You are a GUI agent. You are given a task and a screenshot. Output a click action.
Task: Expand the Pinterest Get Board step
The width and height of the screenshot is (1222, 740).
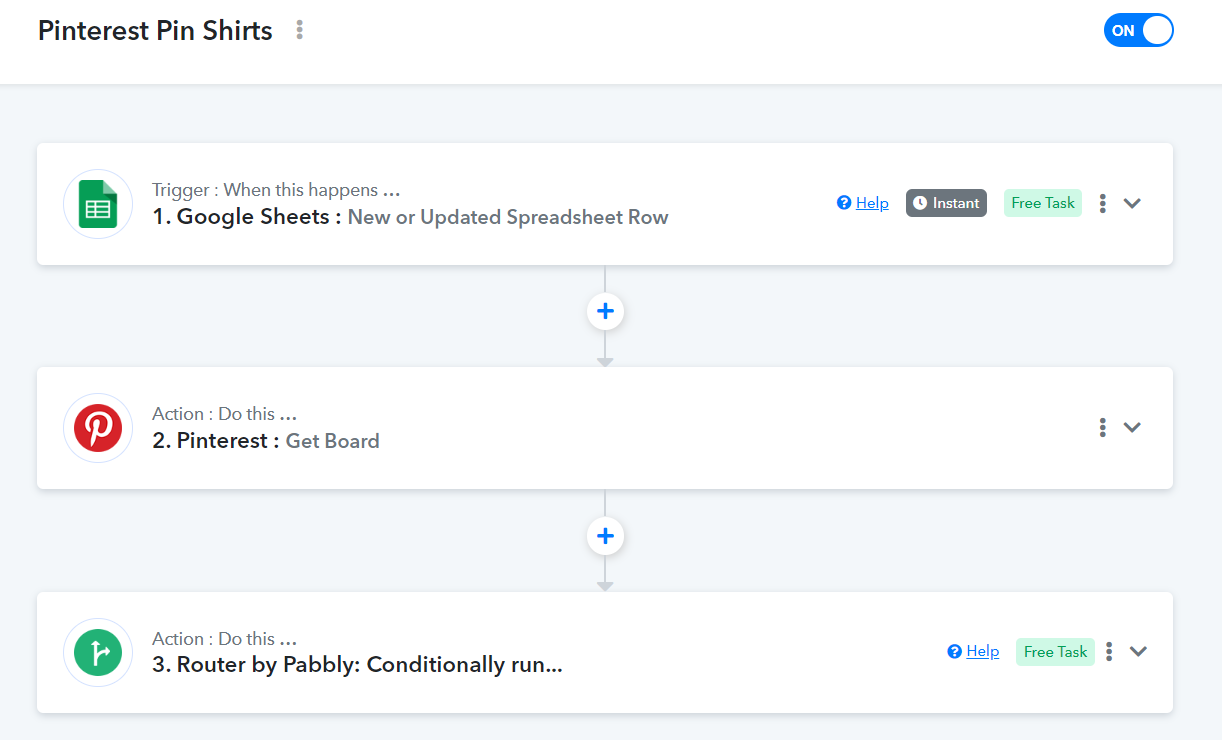(x=1132, y=427)
